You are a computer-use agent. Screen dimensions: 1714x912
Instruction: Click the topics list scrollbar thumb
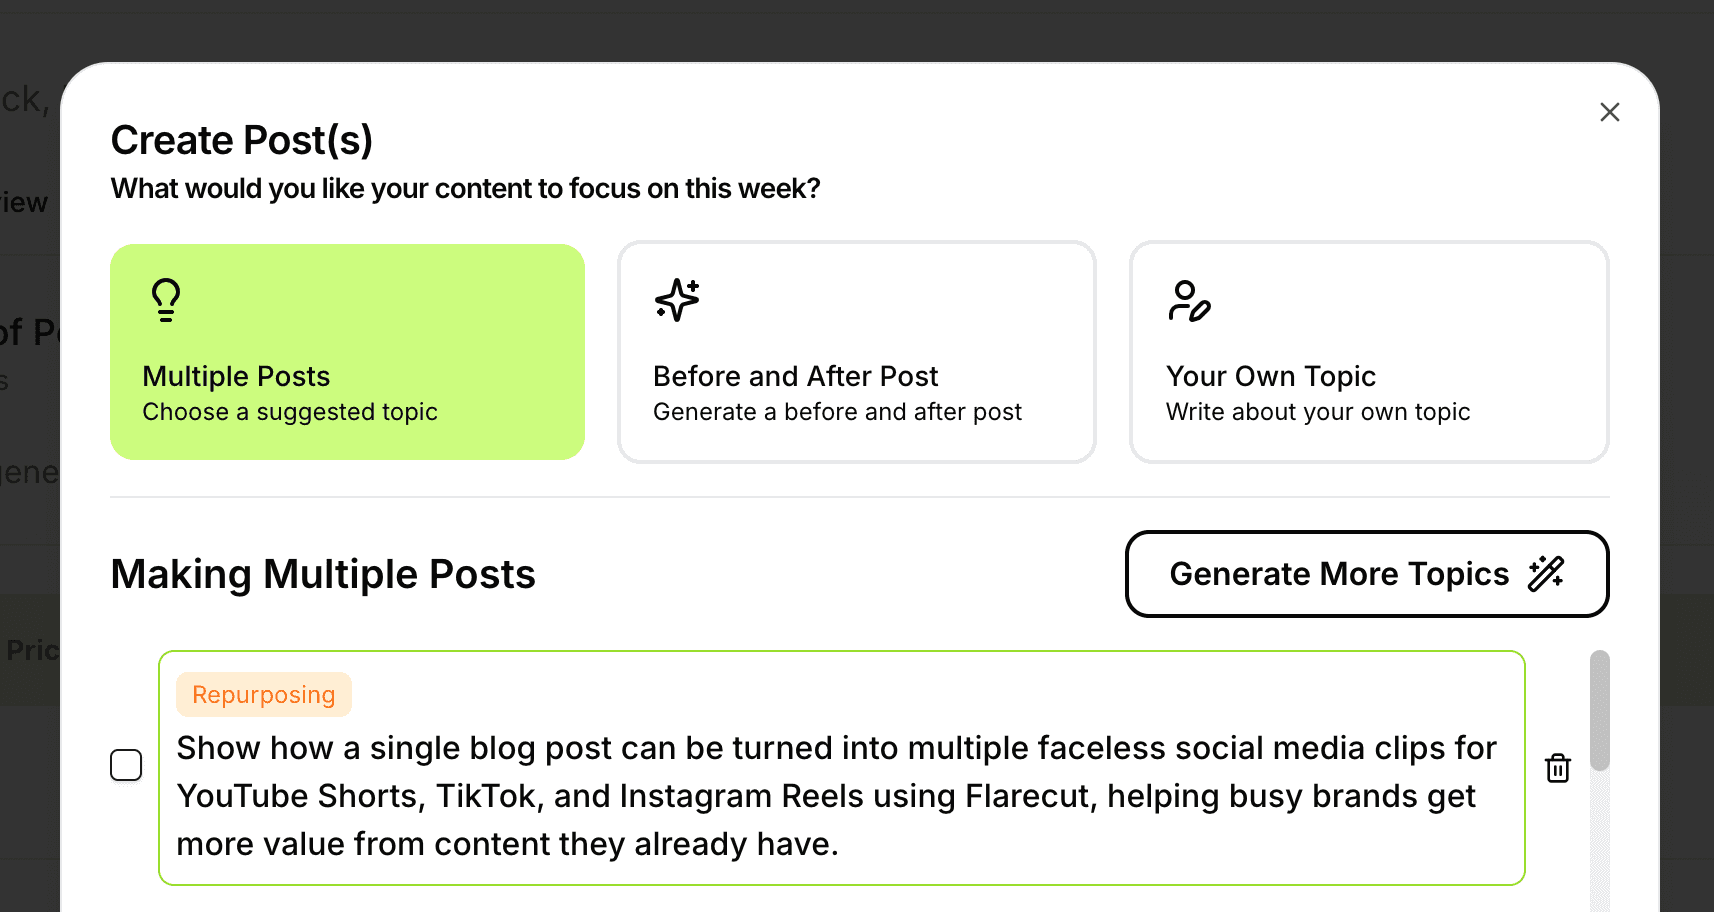tap(1600, 711)
